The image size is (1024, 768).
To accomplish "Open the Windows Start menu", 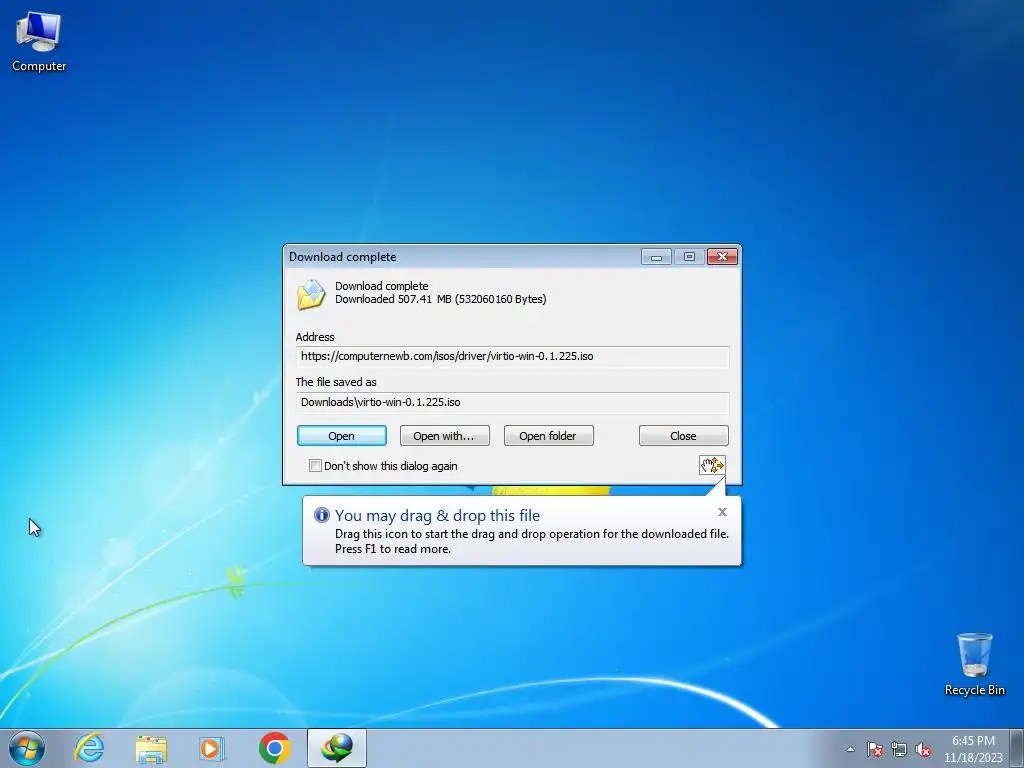I will [27, 748].
